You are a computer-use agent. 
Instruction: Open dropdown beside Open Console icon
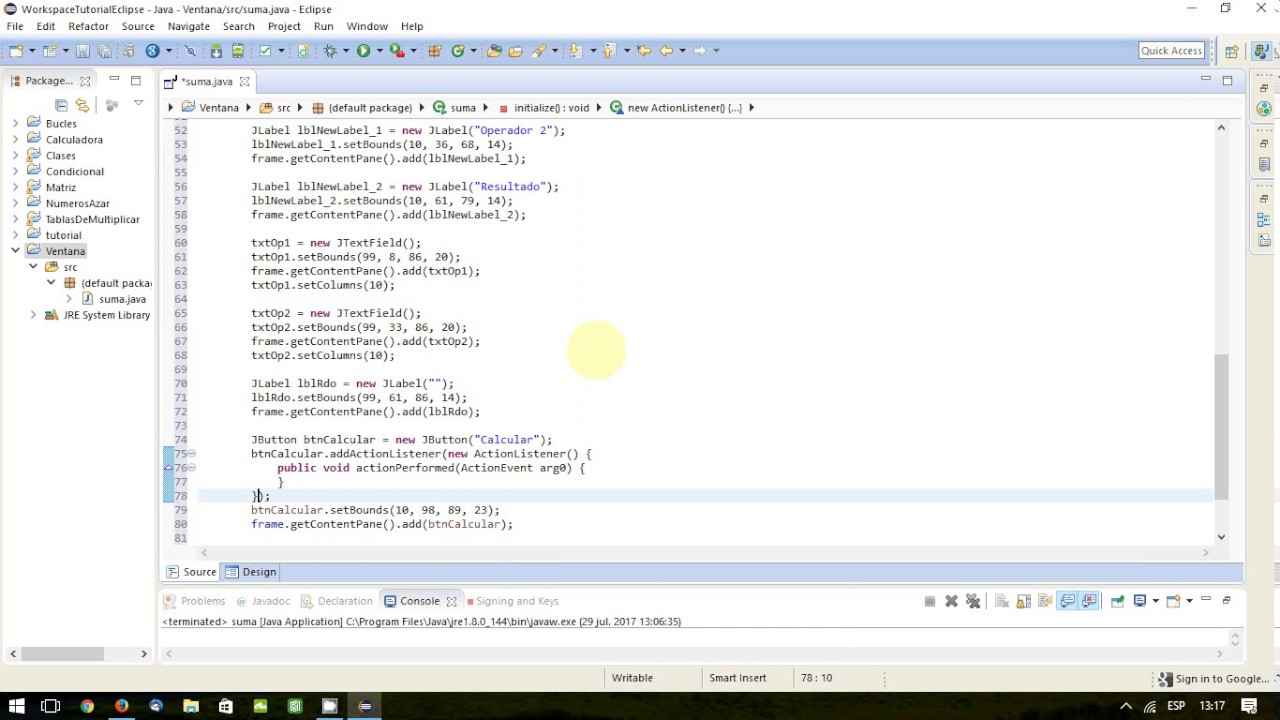pos(1189,601)
